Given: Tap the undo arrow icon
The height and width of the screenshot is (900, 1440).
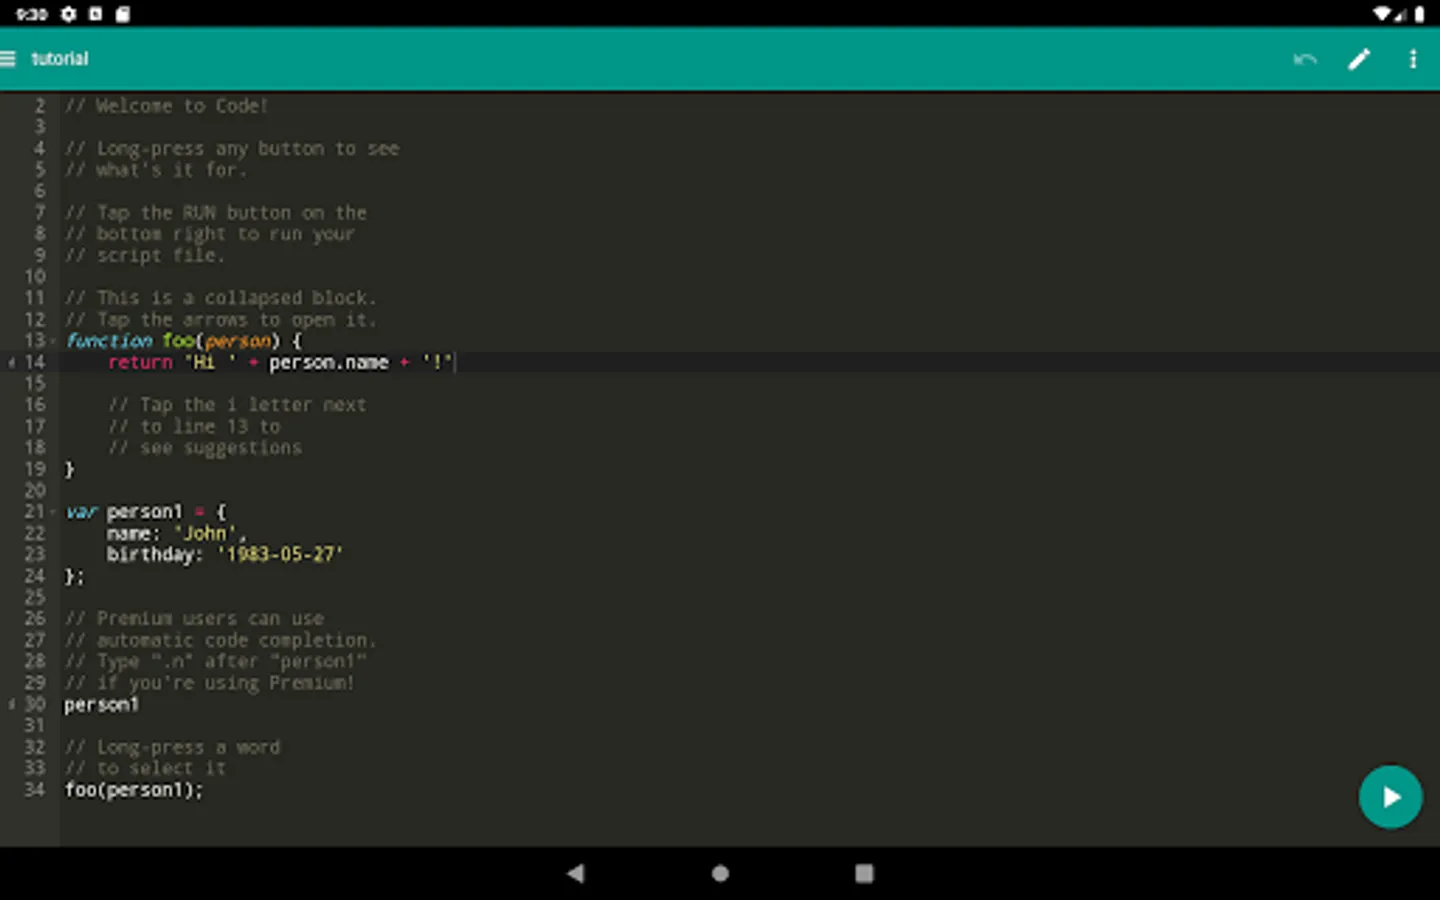Looking at the screenshot, I should (x=1305, y=59).
